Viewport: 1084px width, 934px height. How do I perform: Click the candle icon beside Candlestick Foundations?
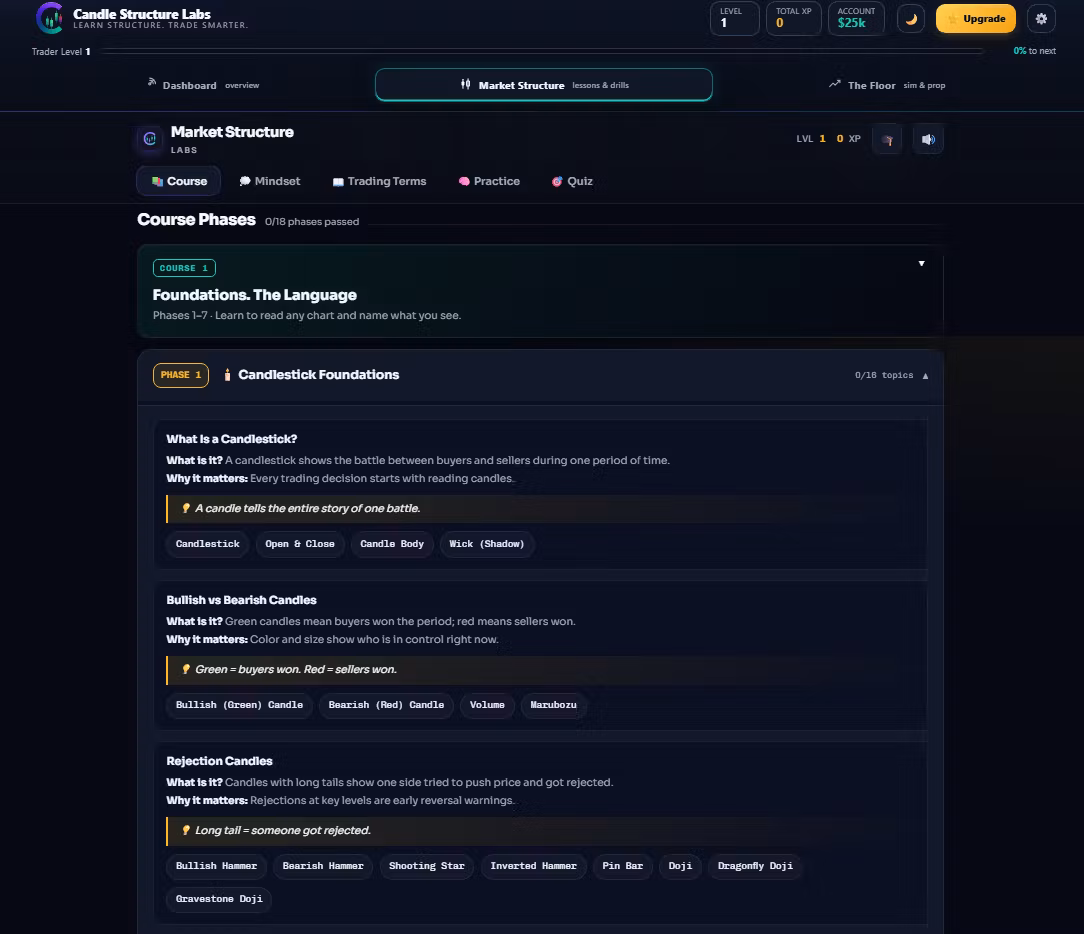[227, 375]
